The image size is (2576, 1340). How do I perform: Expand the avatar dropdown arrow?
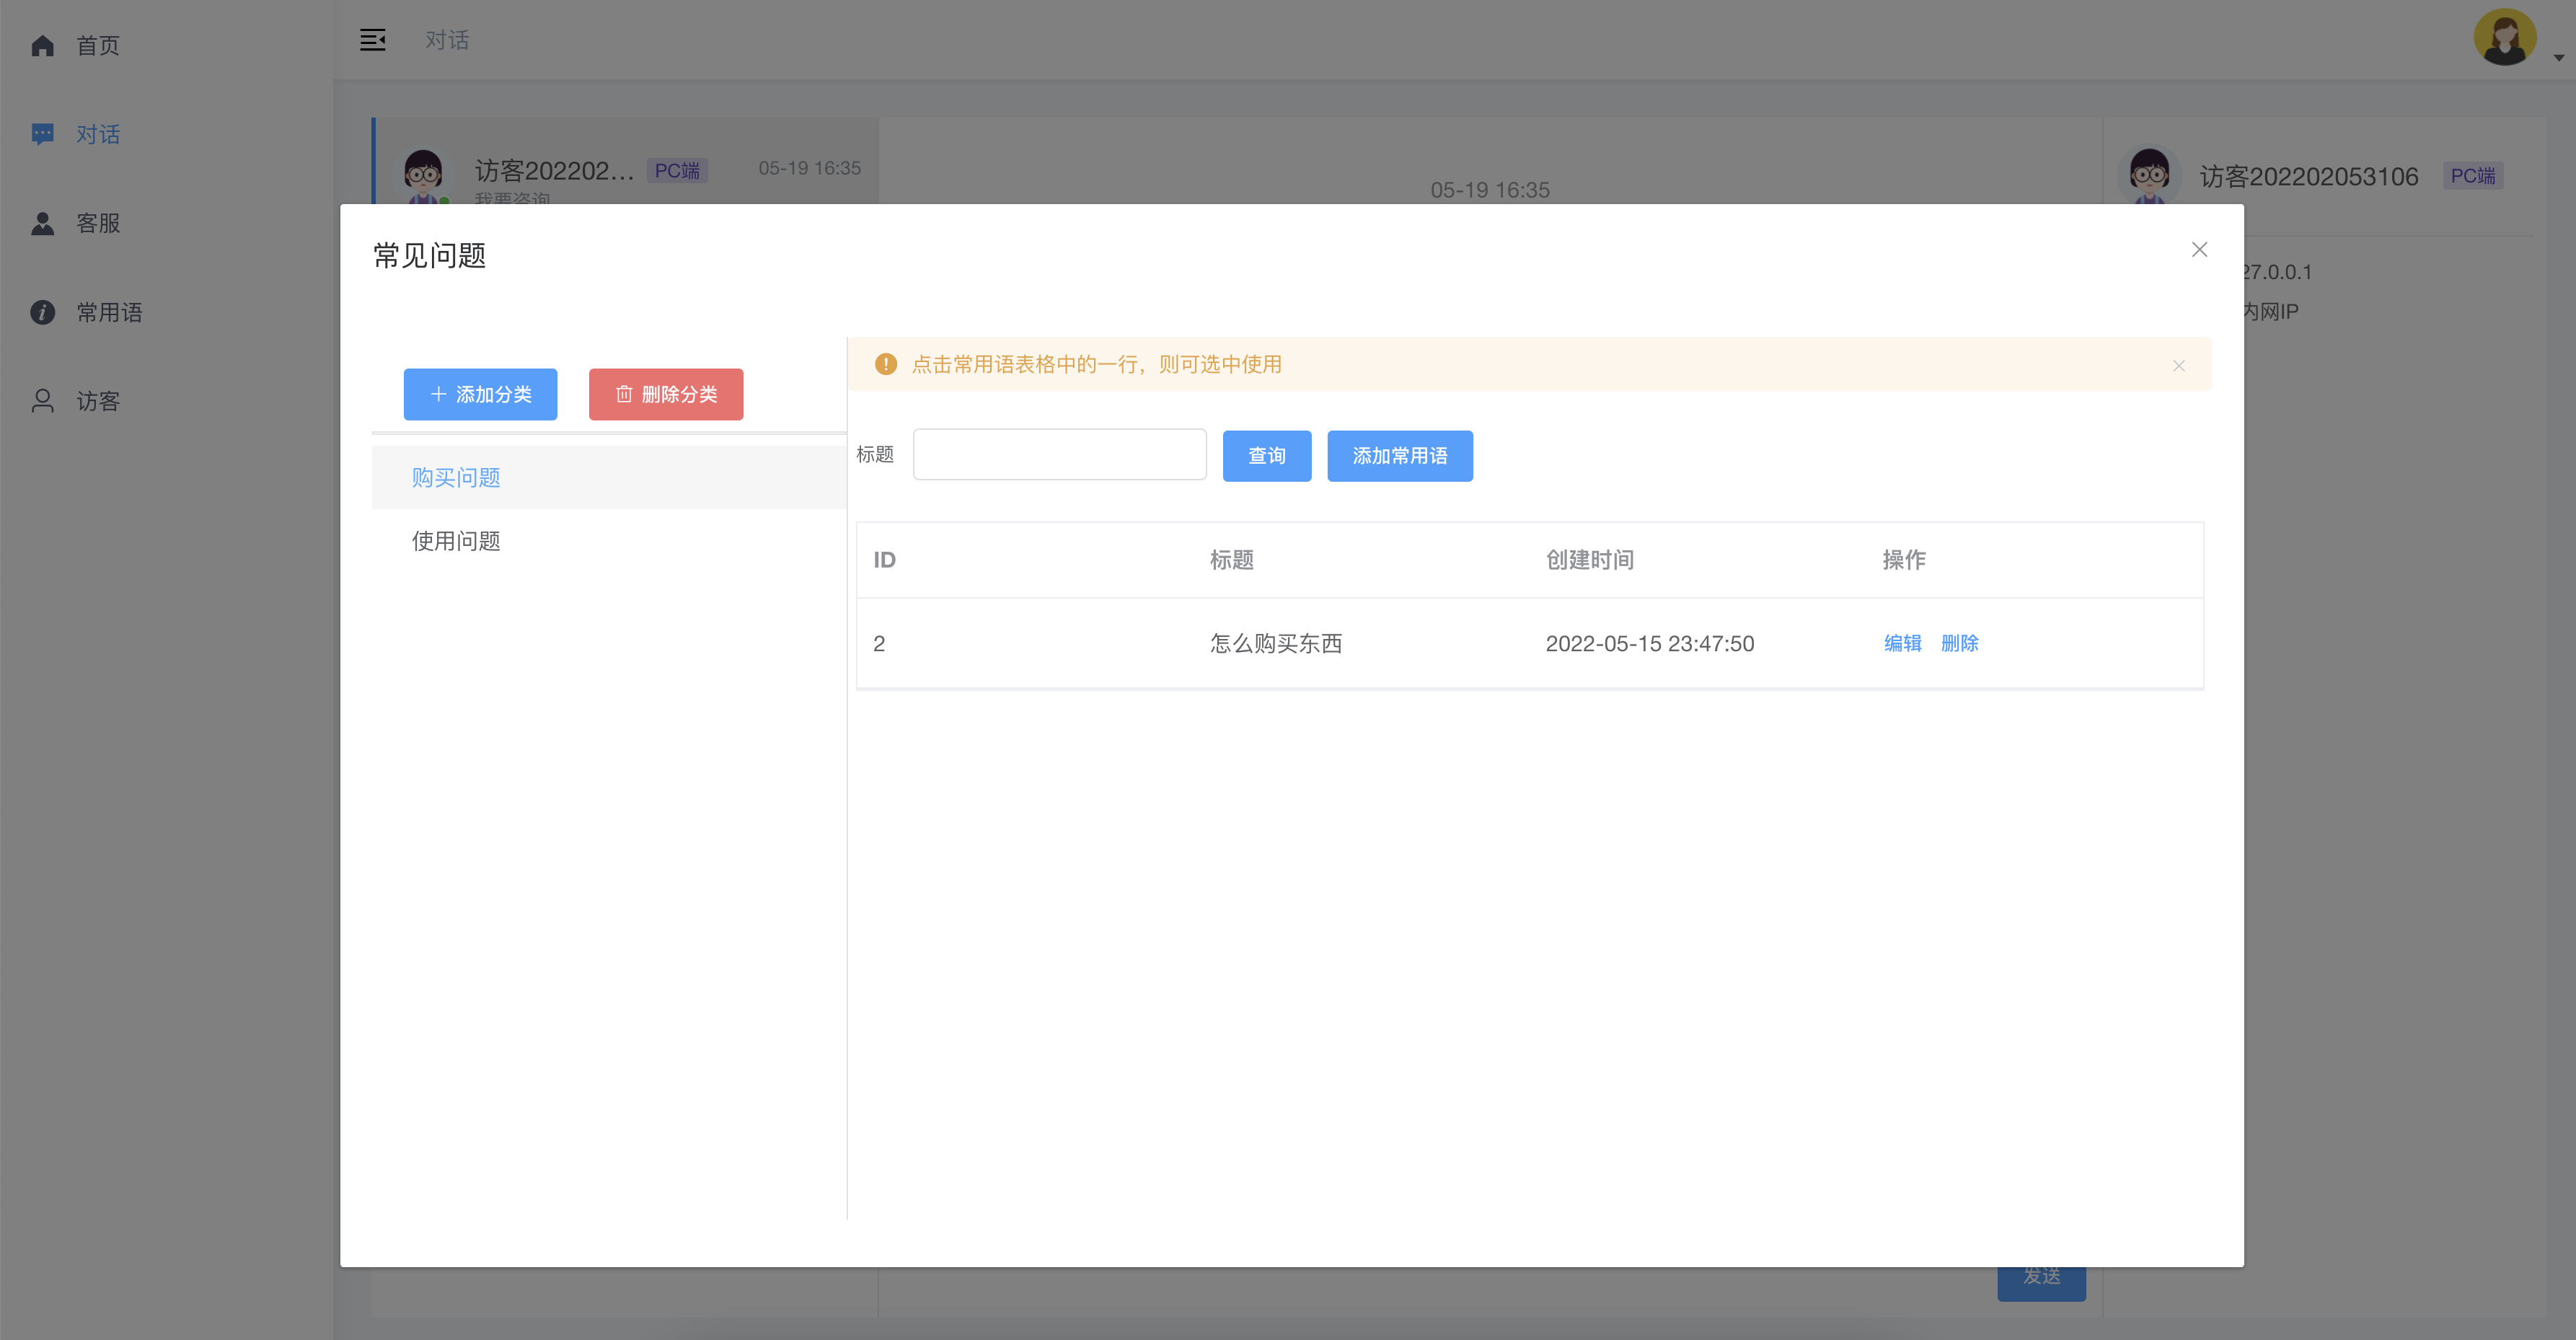pyautogui.click(x=2558, y=58)
